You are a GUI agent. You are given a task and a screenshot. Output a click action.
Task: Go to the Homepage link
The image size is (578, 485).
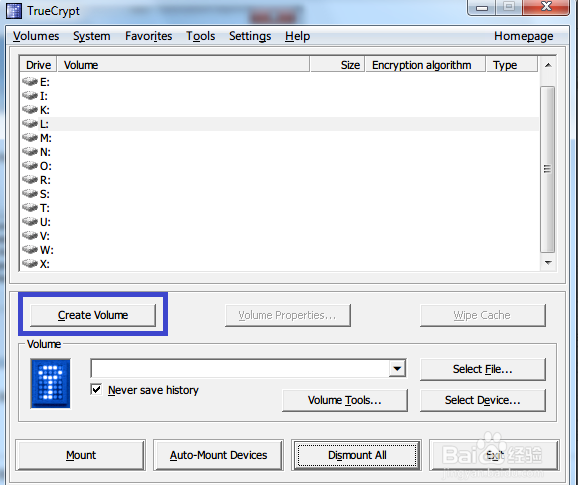[x=523, y=36]
